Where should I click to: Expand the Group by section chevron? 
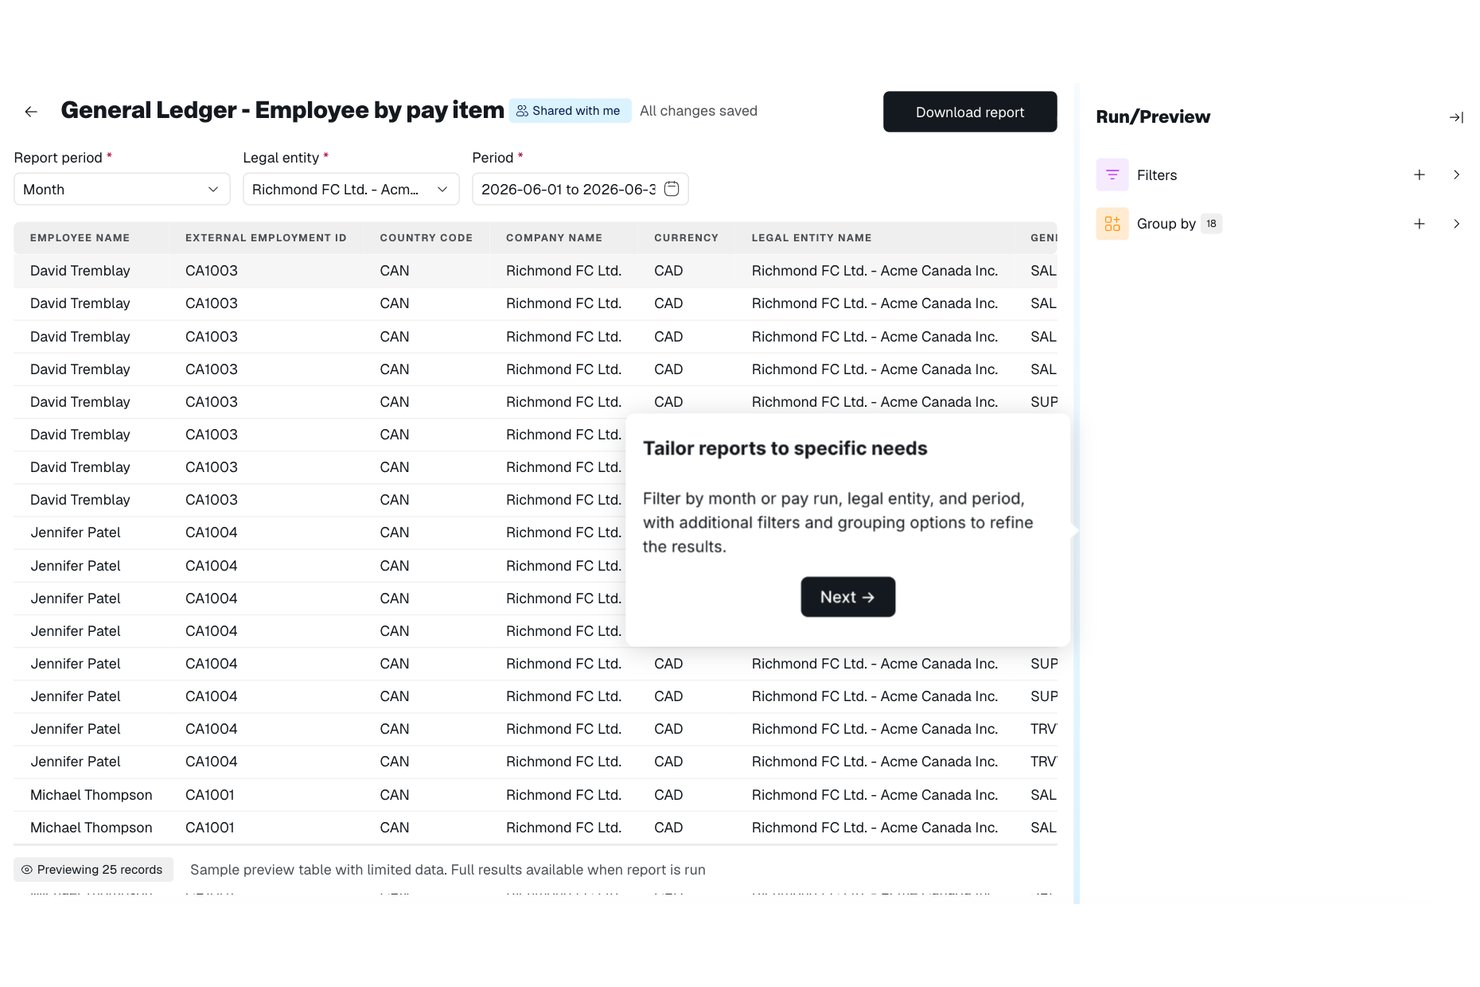coord(1456,224)
